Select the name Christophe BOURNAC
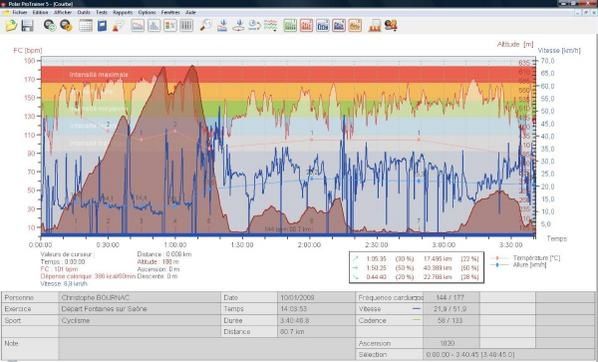Screen dimensions: 598x362 coord(95,298)
